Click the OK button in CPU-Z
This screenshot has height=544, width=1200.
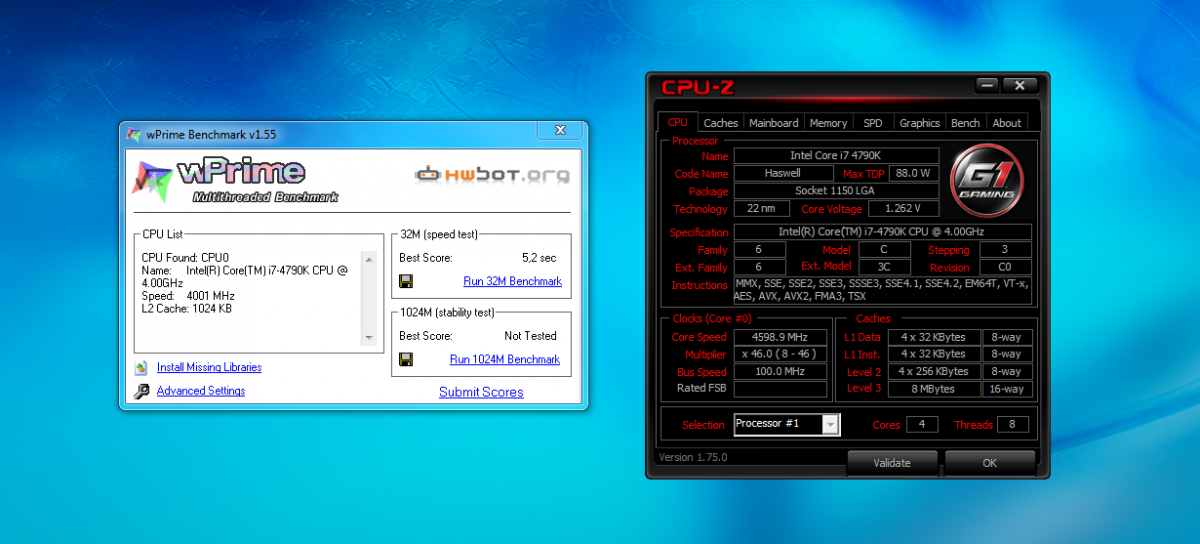pyautogui.click(x=989, y=463)
